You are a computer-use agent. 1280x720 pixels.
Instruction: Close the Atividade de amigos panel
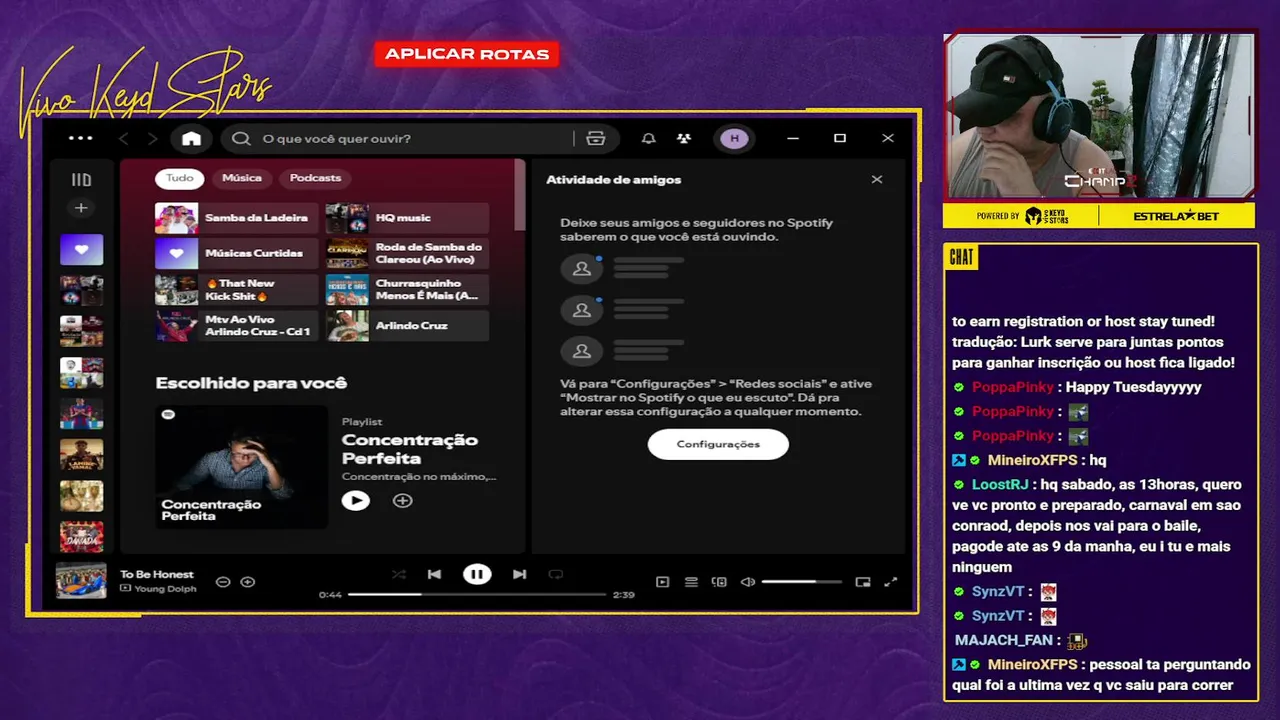click(877, 180)
